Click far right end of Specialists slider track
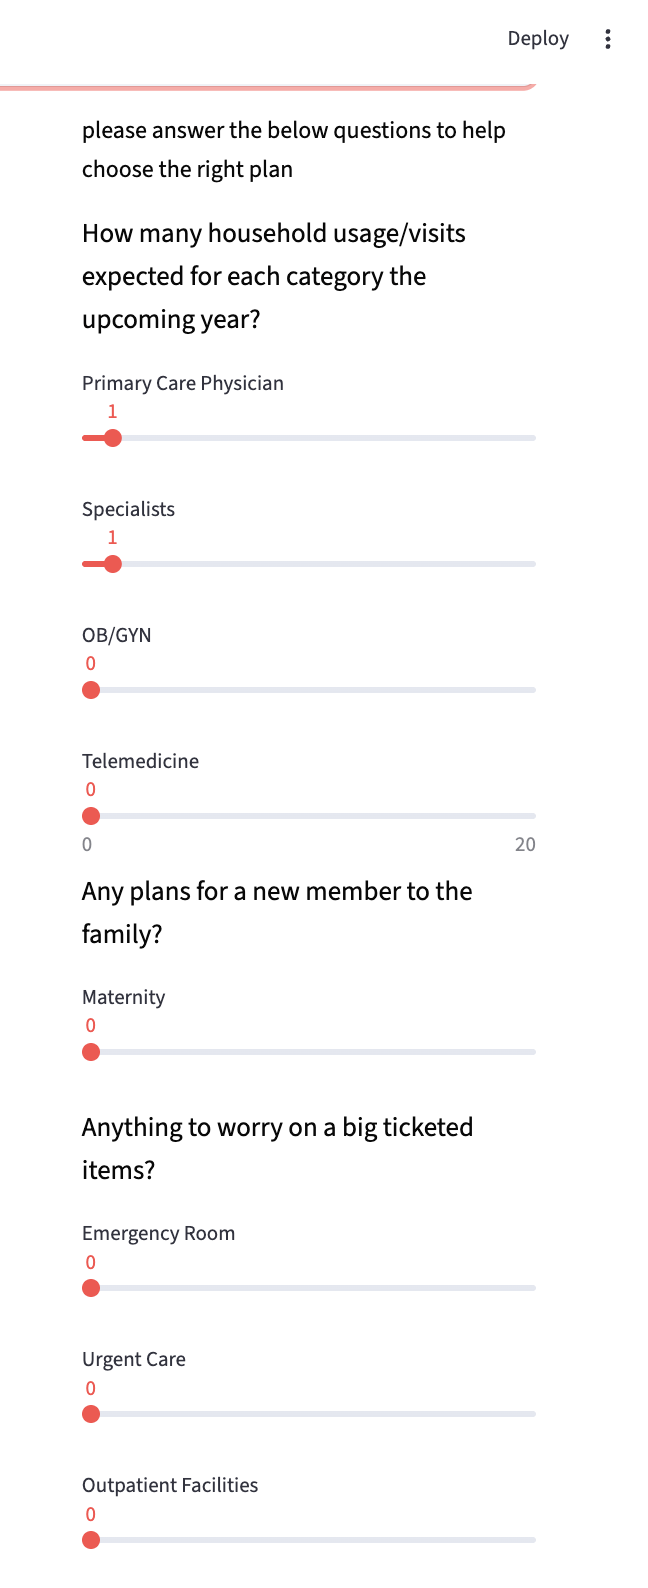This screenshot has height=1588, width=648. [x=531, y=564]
